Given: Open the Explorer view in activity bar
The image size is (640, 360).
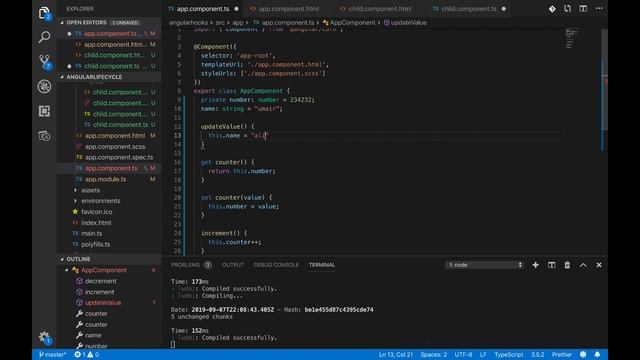Looking at the screenshot, I should click(44, 13).
